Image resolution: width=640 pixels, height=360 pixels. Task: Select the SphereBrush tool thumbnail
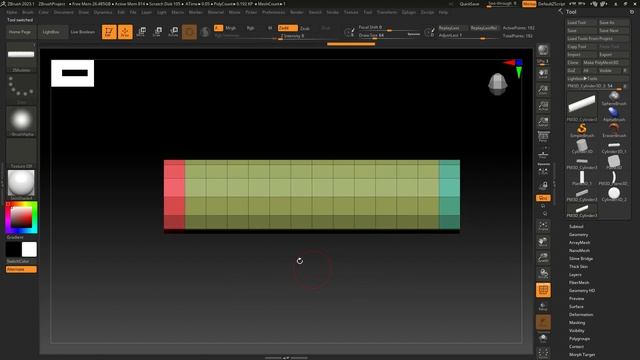click(614, 98)
